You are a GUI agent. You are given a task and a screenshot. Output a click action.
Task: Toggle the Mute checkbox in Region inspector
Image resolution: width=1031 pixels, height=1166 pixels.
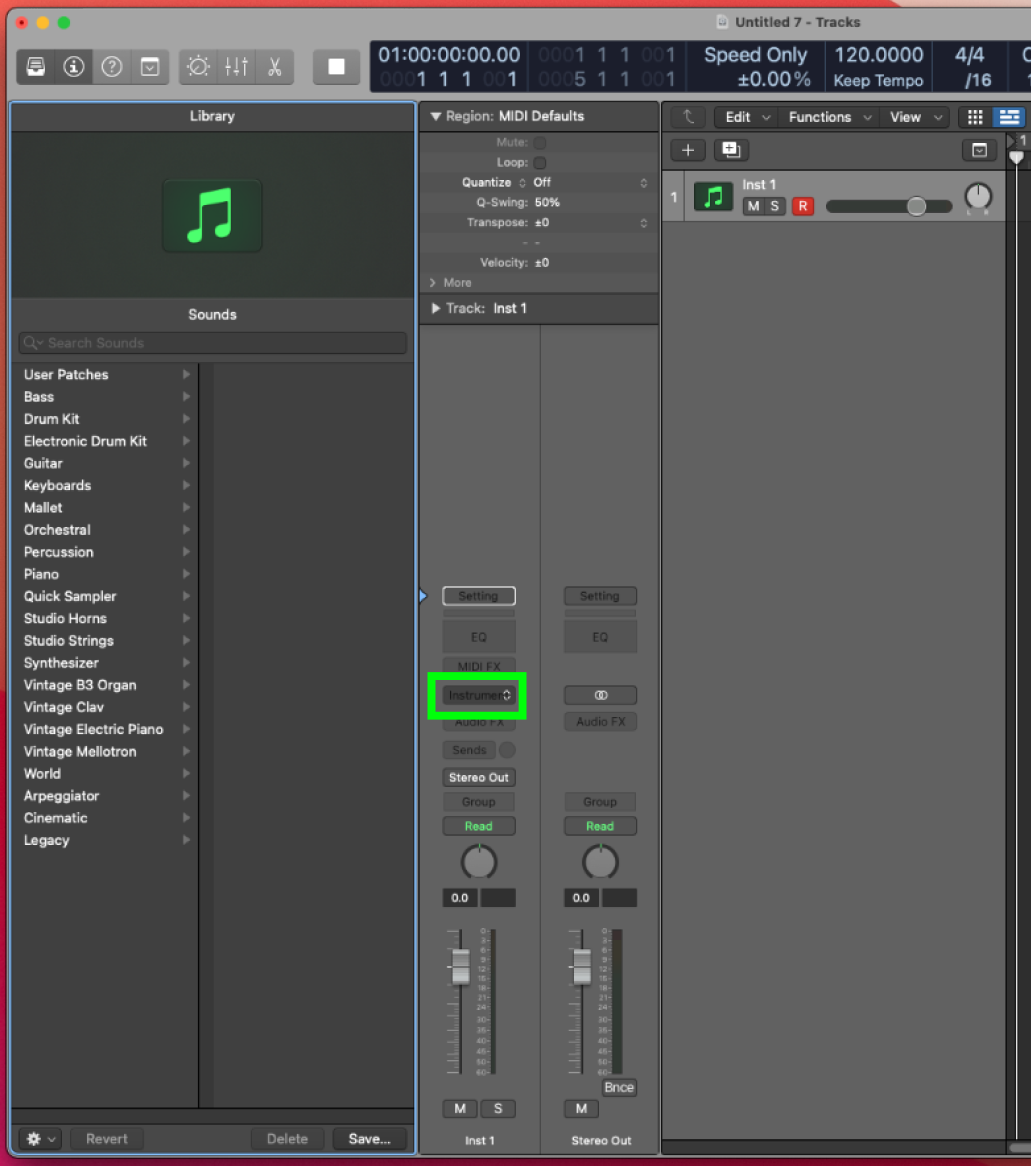point(540,142)
